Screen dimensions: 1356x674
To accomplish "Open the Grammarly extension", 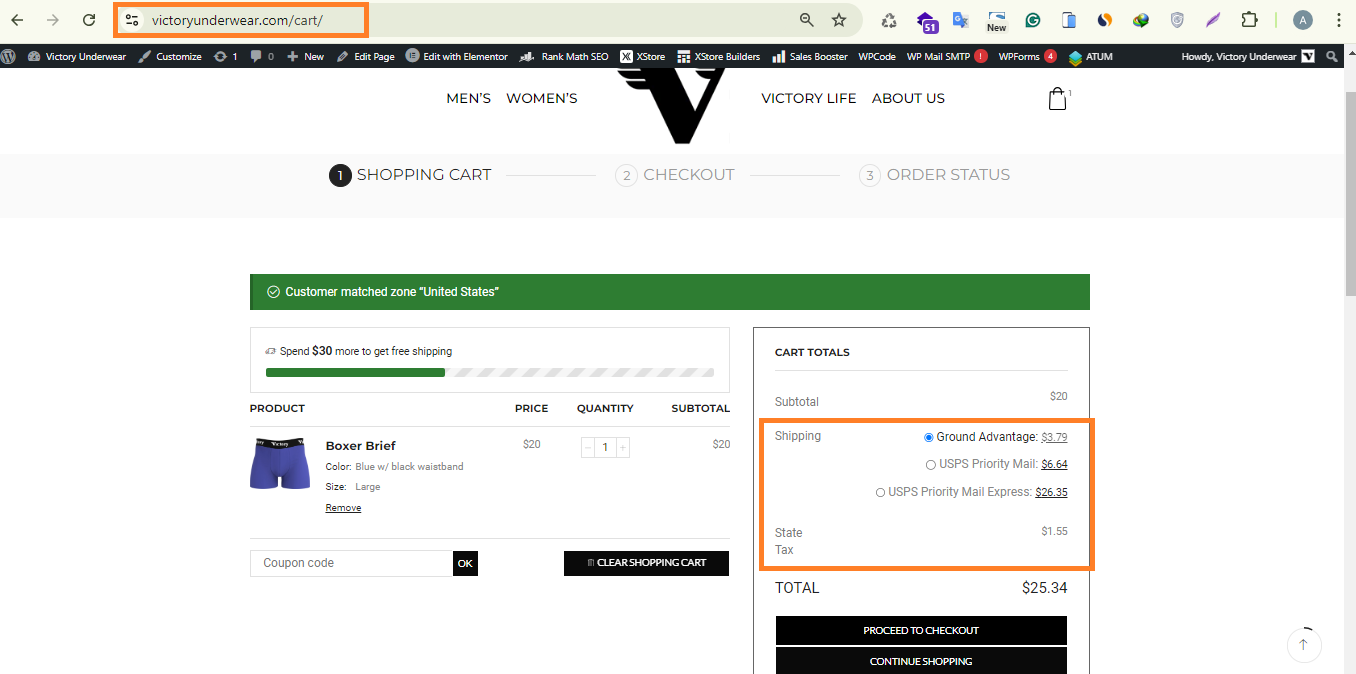I will [x=1033, y=20].
